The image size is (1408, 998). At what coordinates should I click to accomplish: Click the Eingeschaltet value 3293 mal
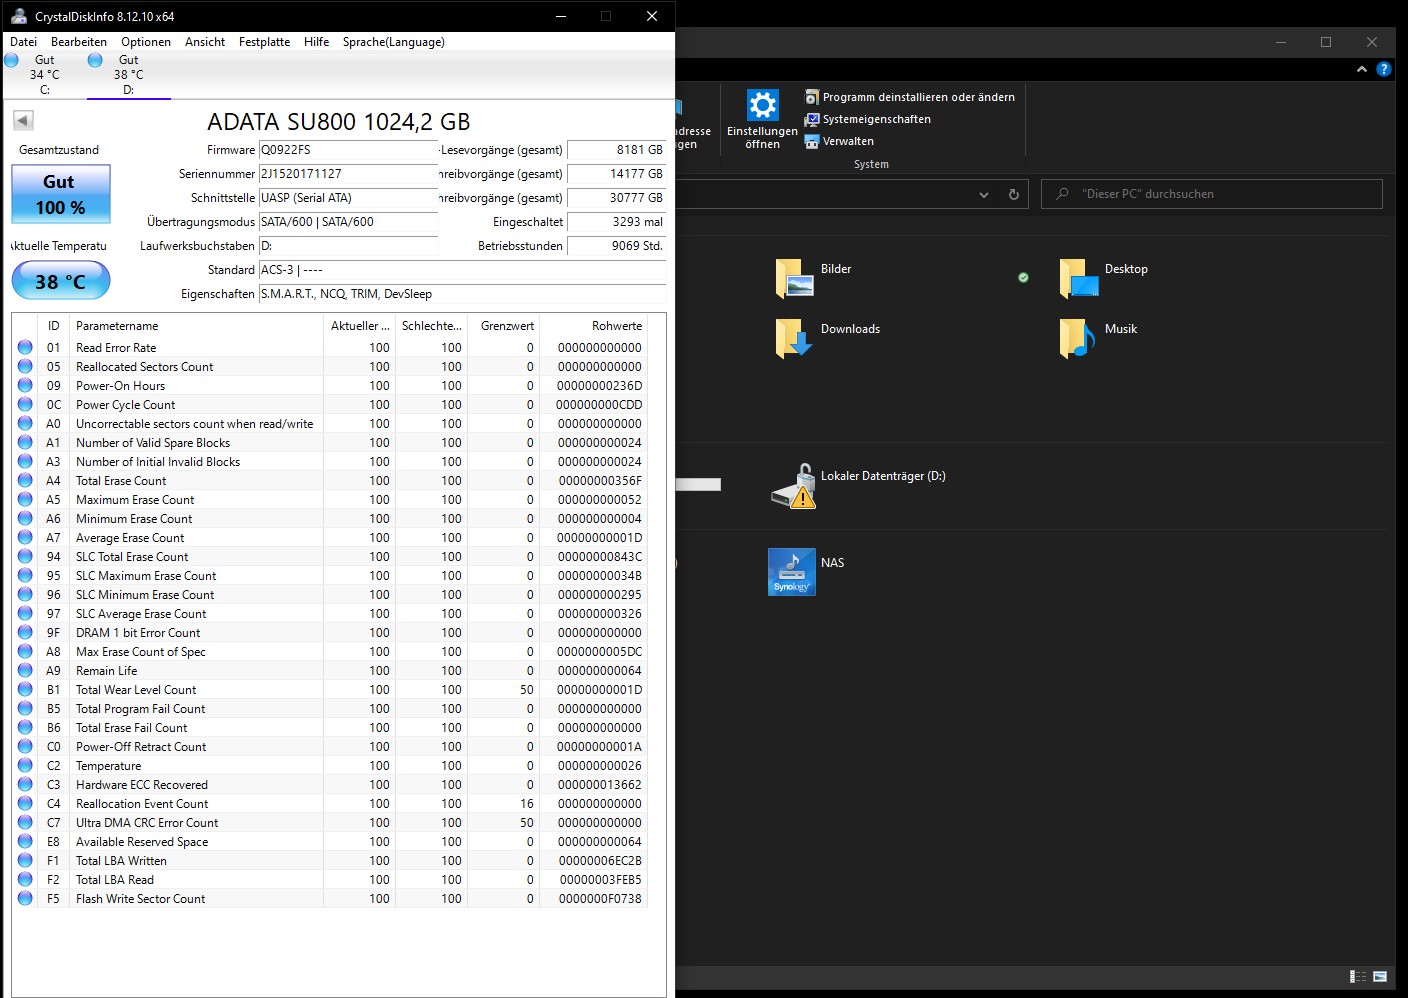(616, 222)
